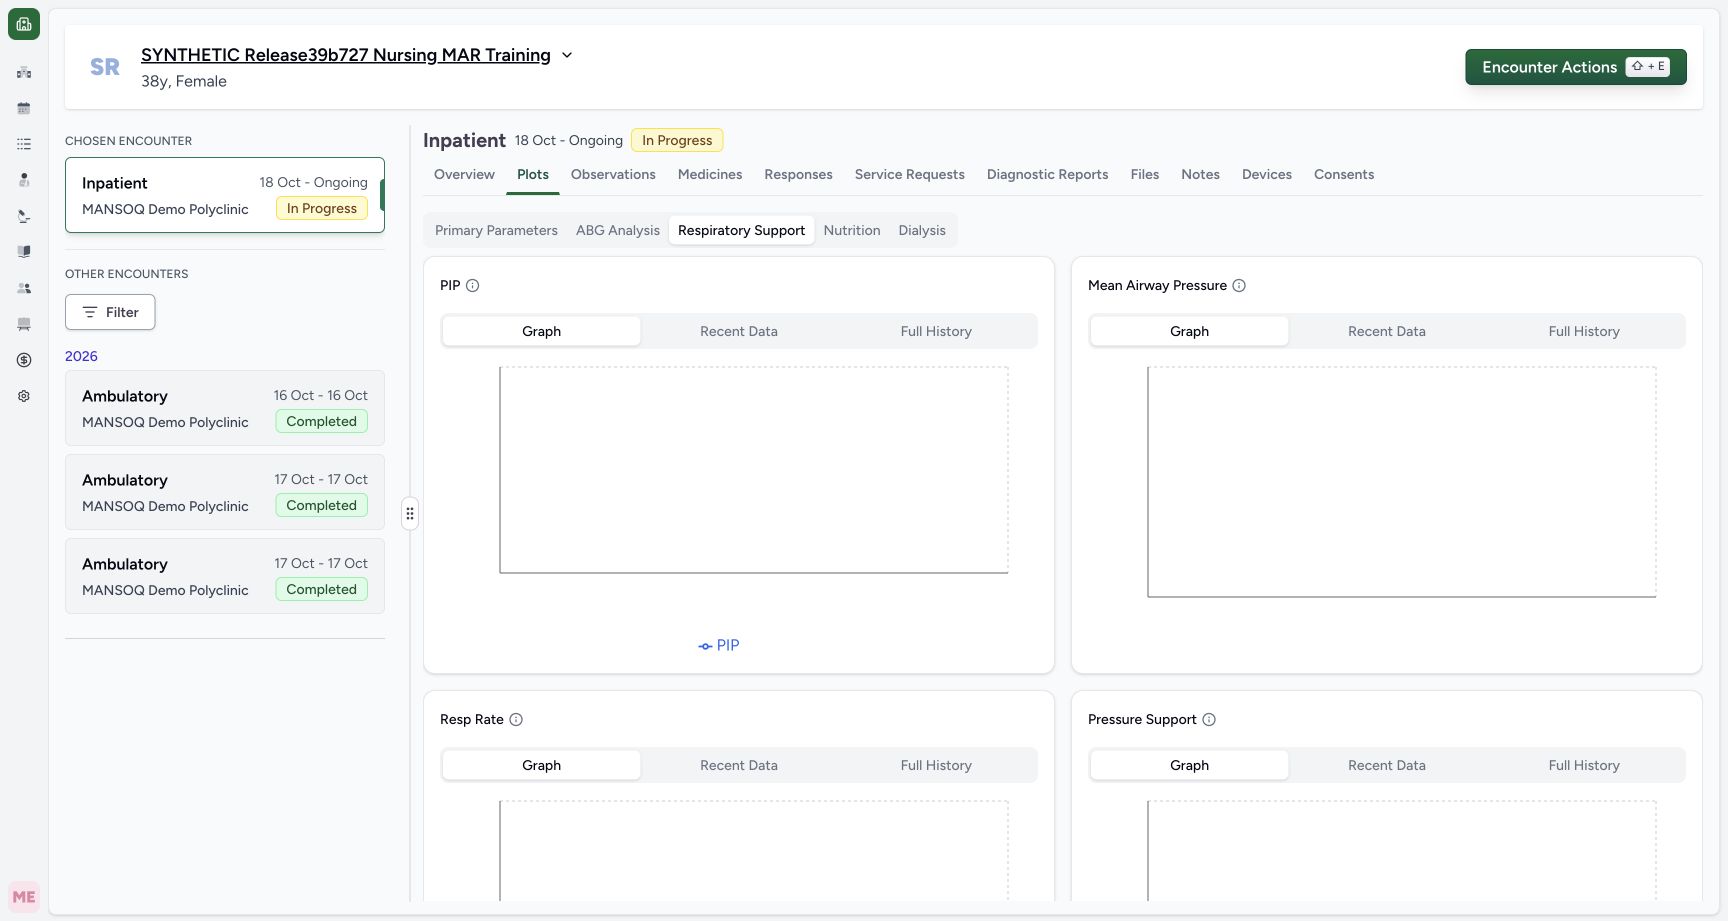Open the encounters Filter button

point(110,312)
